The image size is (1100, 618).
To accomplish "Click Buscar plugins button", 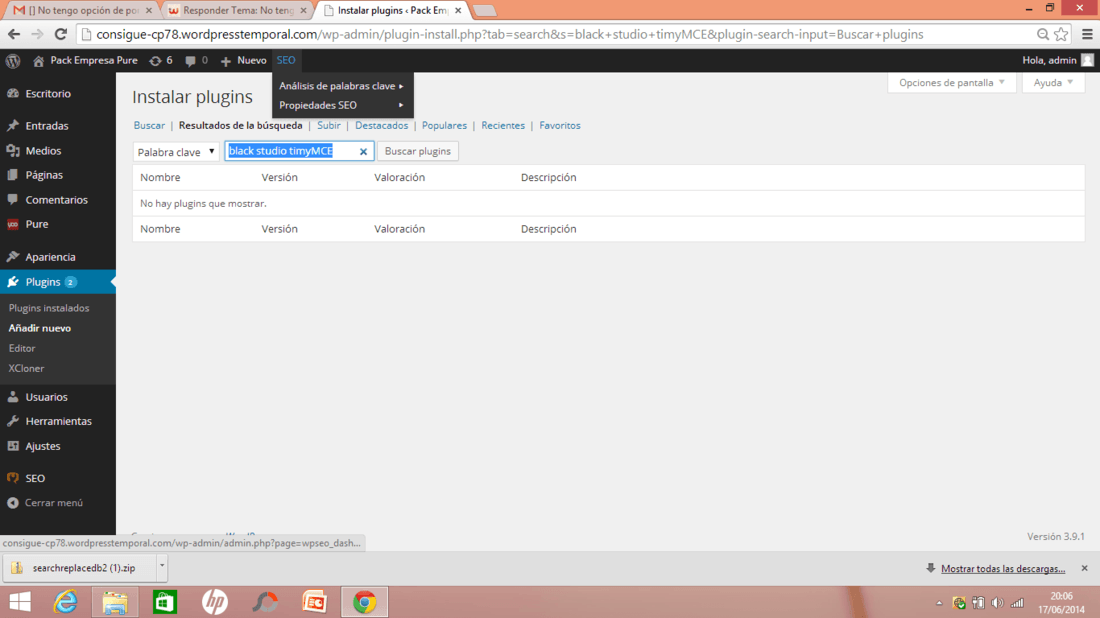I will [417, 151].
